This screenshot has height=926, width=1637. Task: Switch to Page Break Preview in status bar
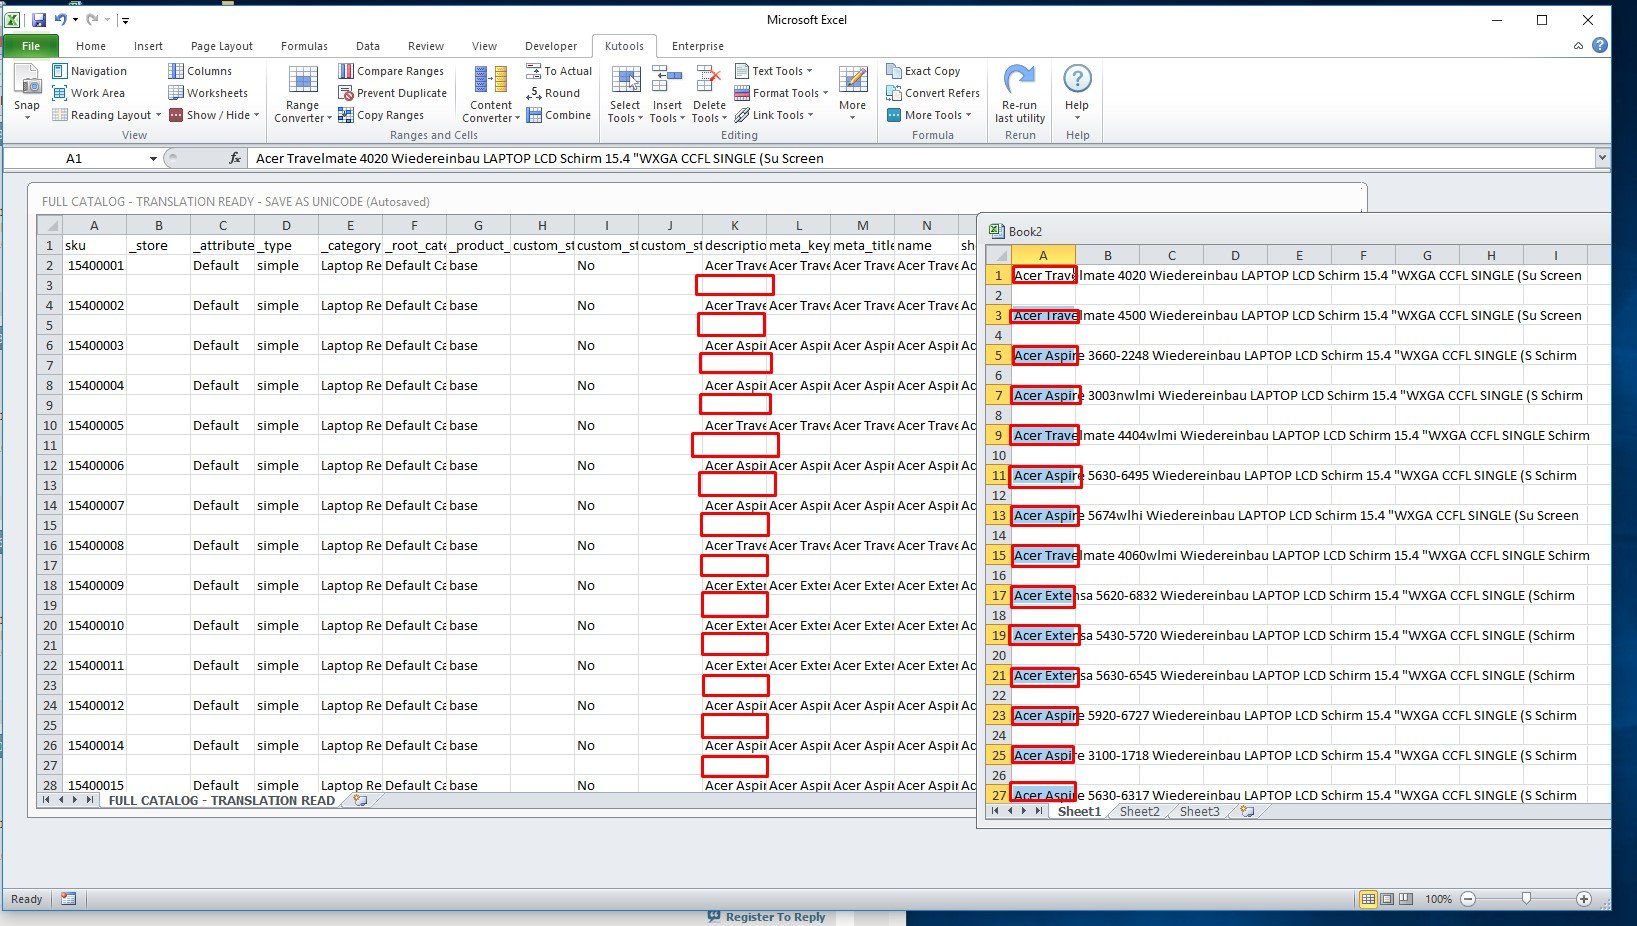(1406, 899)
